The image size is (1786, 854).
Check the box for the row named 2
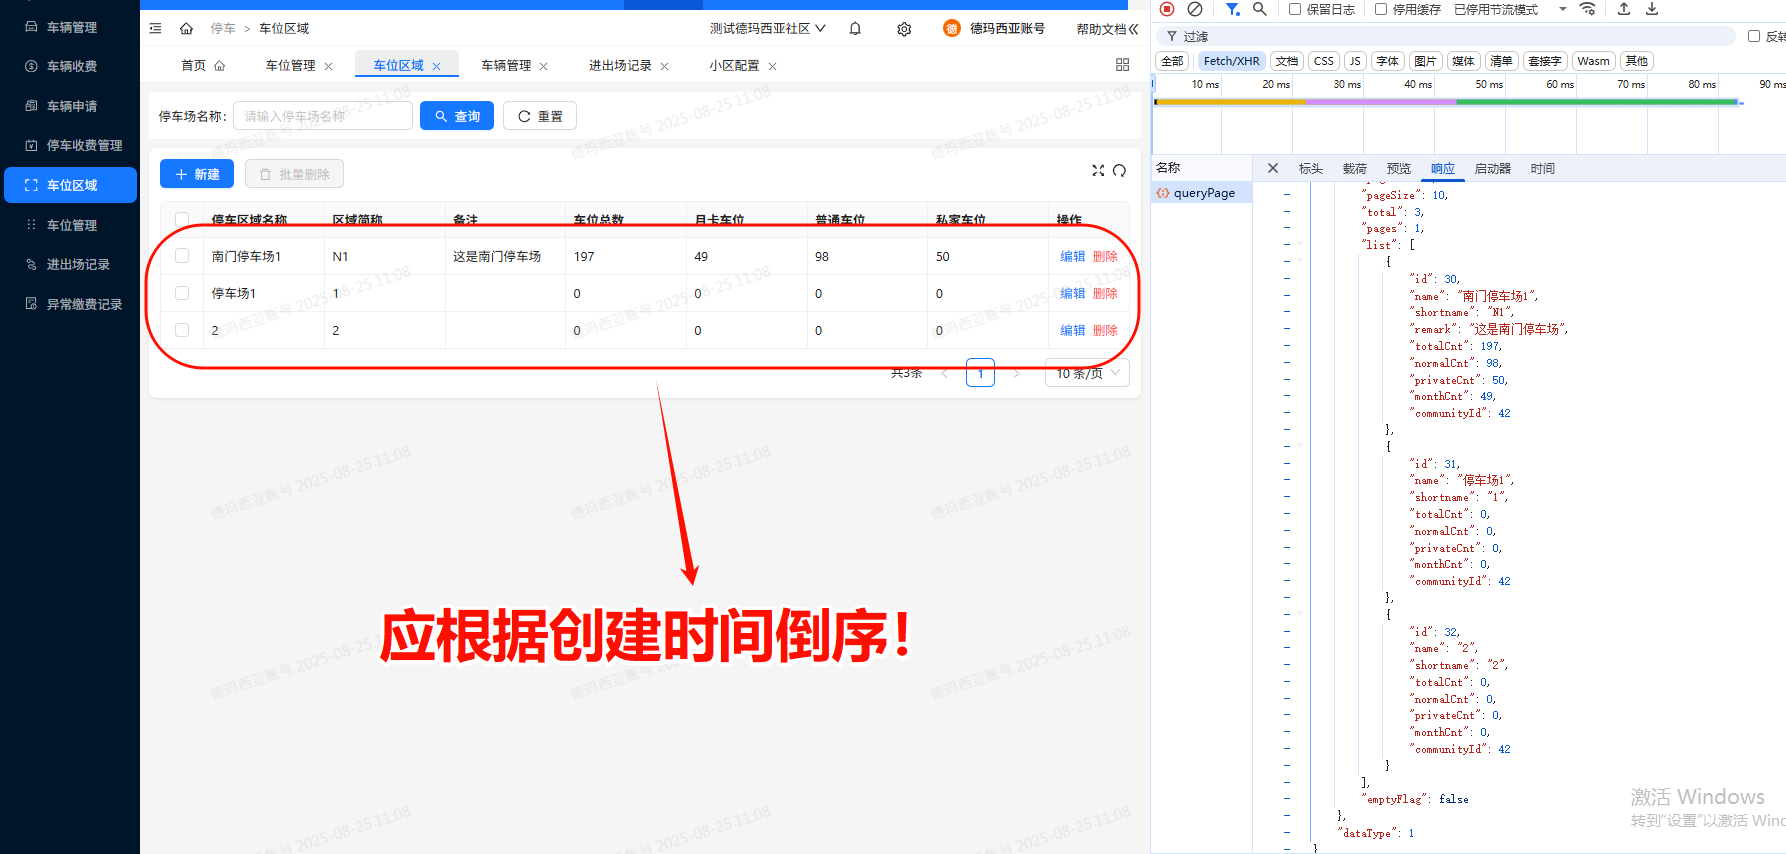tap(182, 330)
